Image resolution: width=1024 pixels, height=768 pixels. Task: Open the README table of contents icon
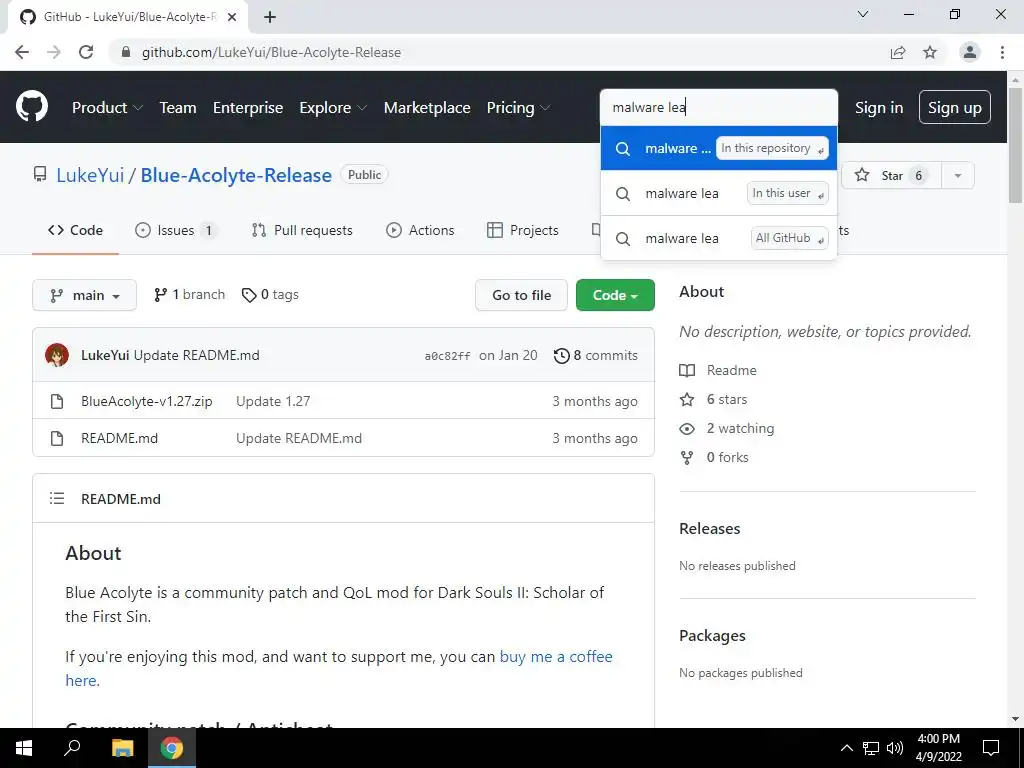(57, 499)
